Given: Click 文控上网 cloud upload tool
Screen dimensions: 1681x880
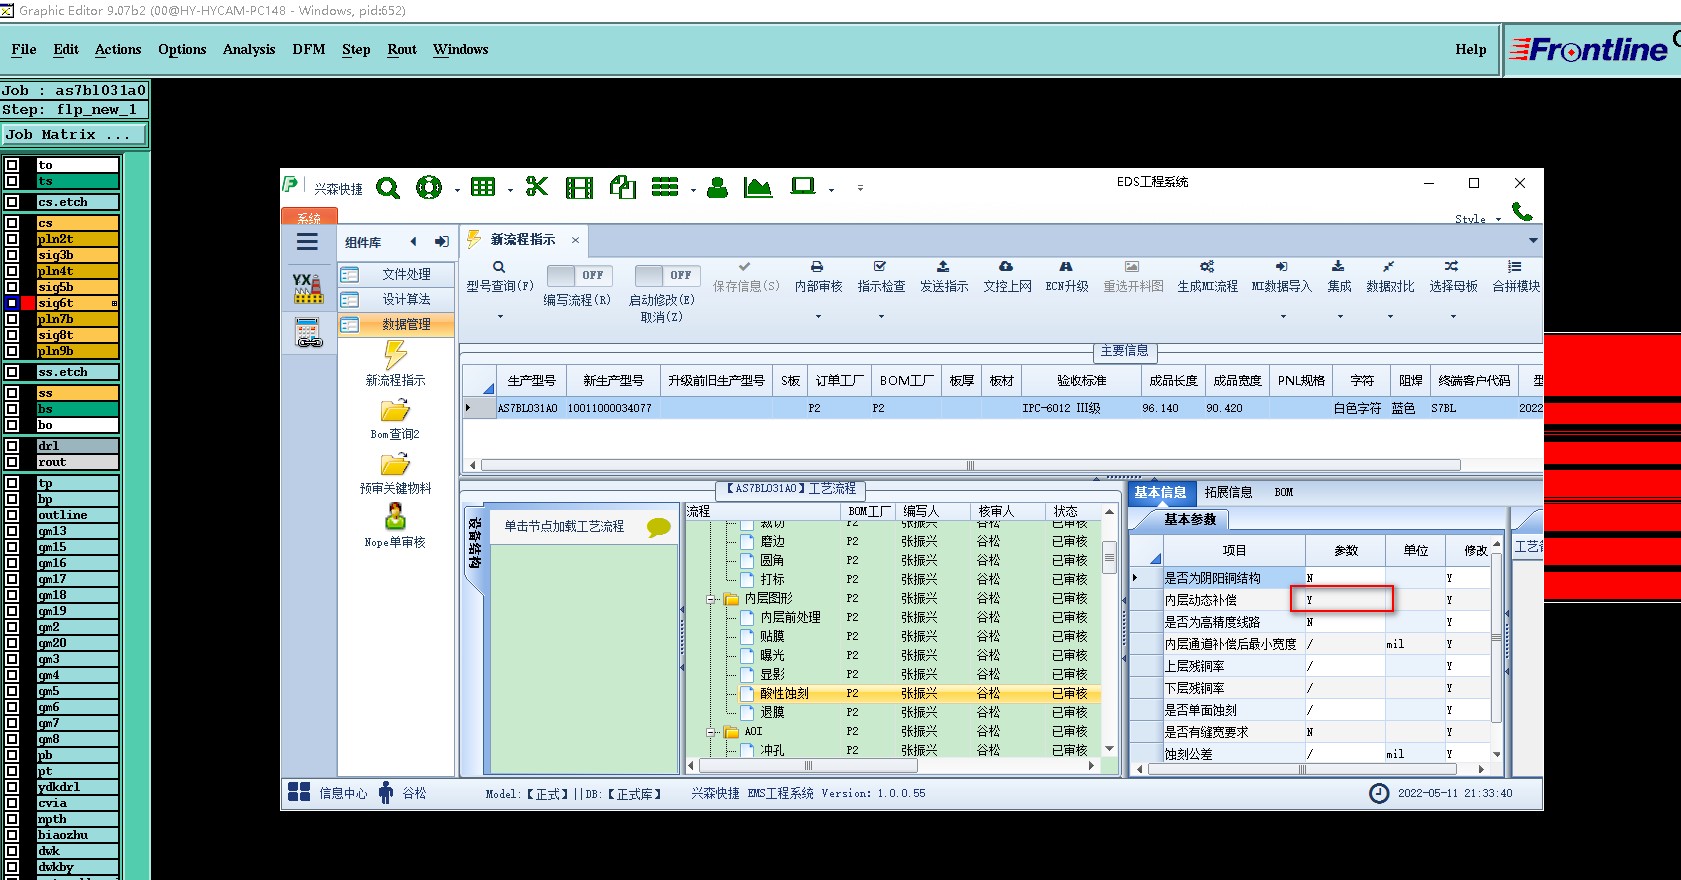Looking at the screenshot, I should [x=1007, y=276].
